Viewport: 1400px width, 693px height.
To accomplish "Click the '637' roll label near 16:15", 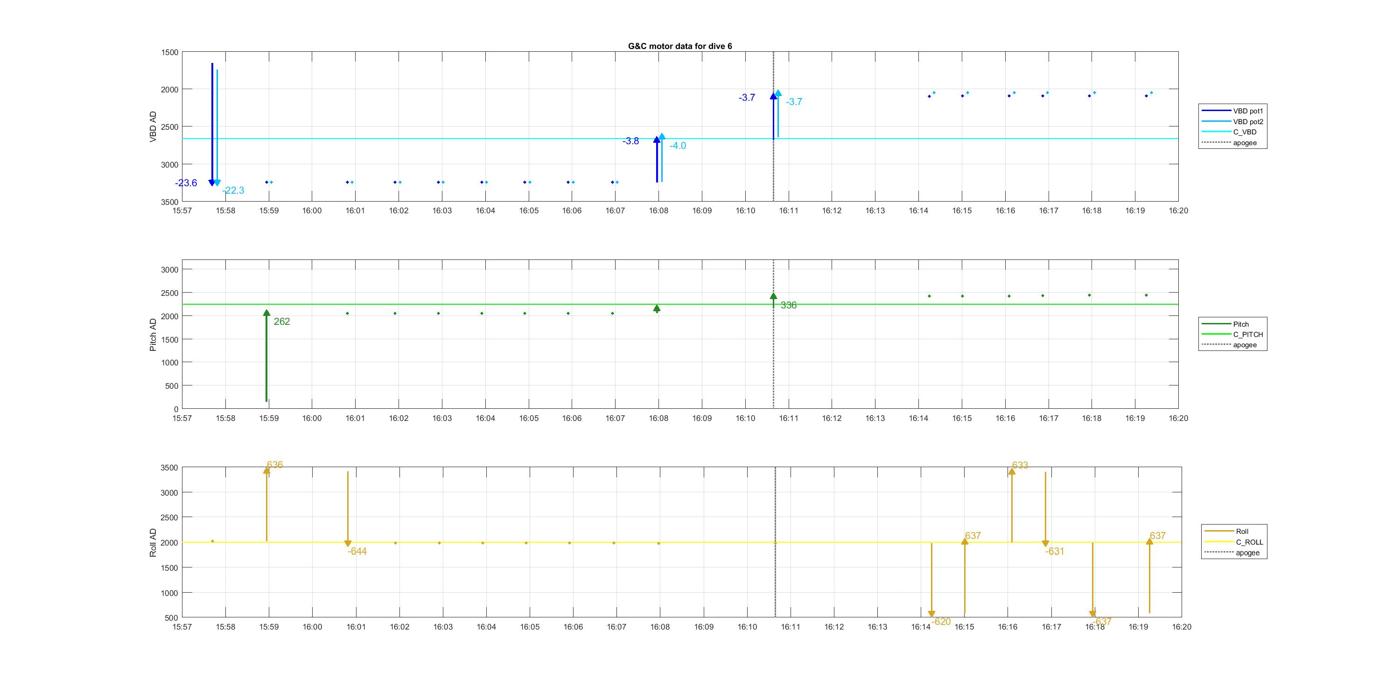I will [x=973, y=536].
